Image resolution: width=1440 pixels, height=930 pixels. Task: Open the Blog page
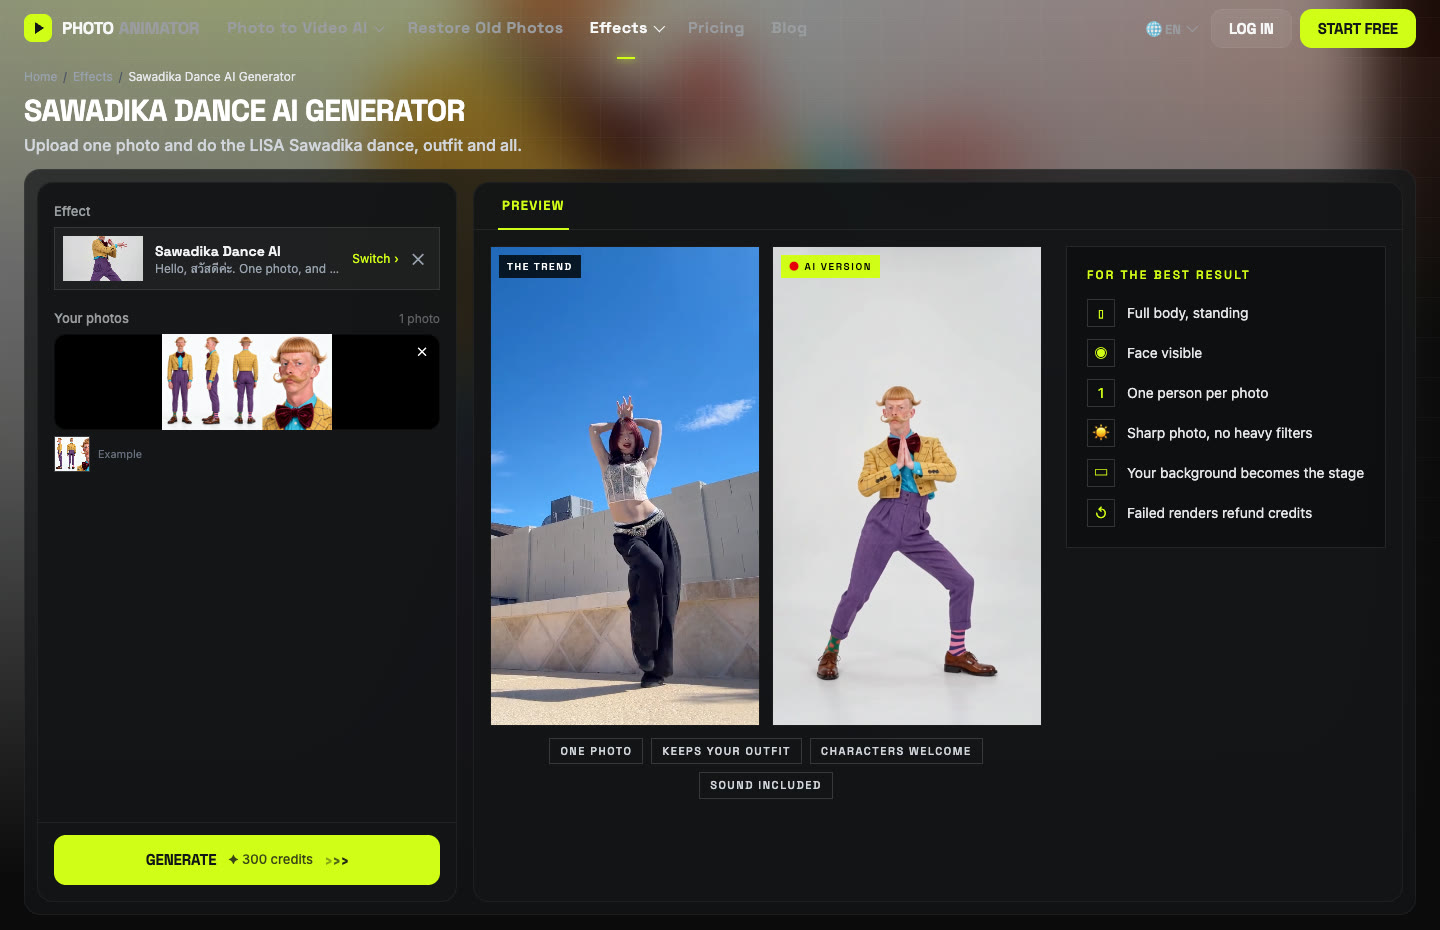(x=789, y=28)
